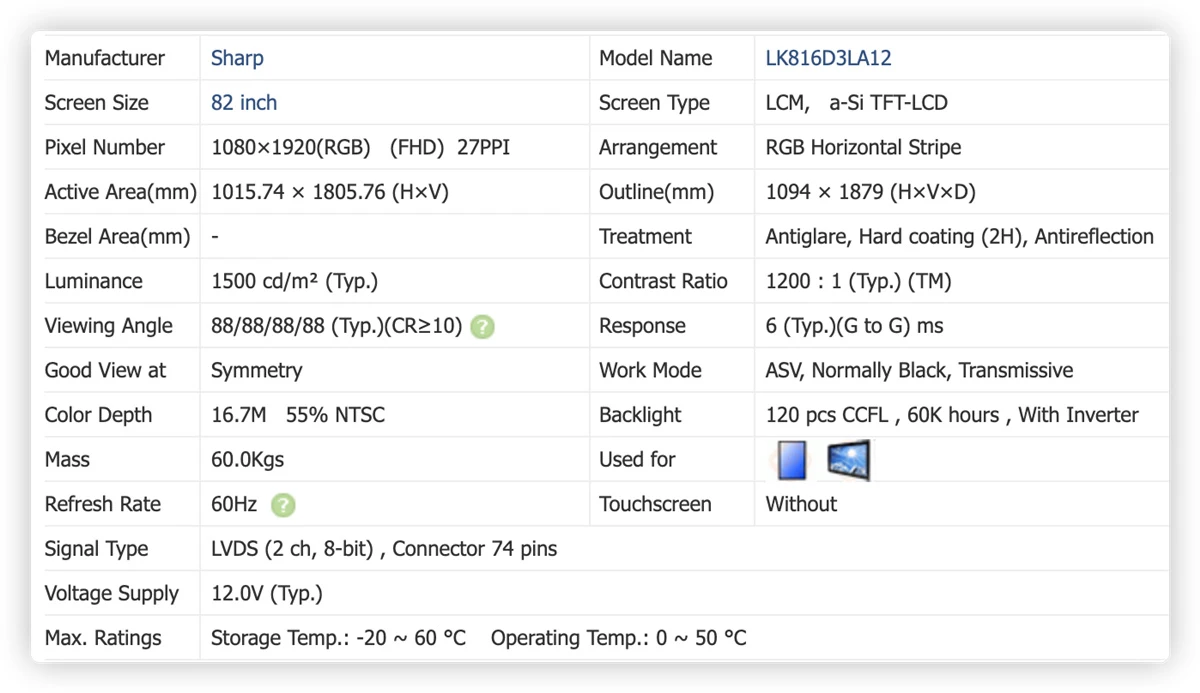Click the Response label

(x=642, y=326)
